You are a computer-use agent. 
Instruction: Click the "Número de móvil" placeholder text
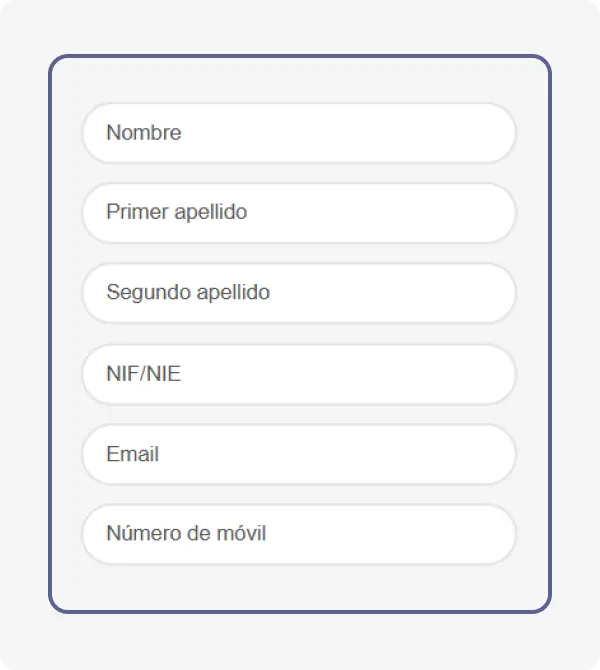[x=186, y=534]
